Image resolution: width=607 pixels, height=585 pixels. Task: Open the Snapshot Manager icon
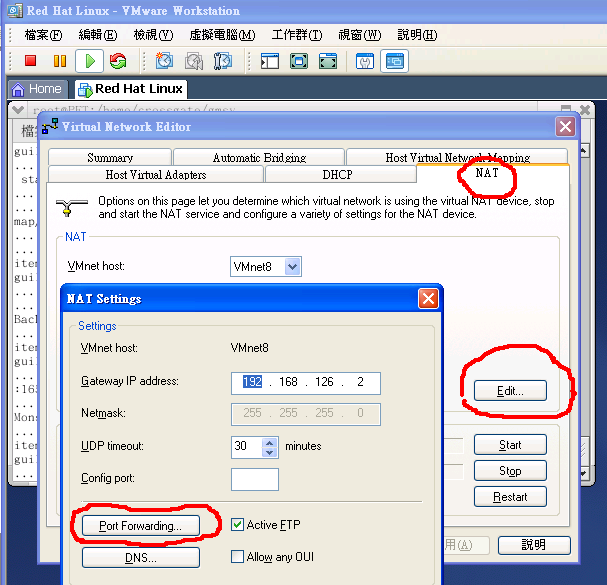point(223,61)
